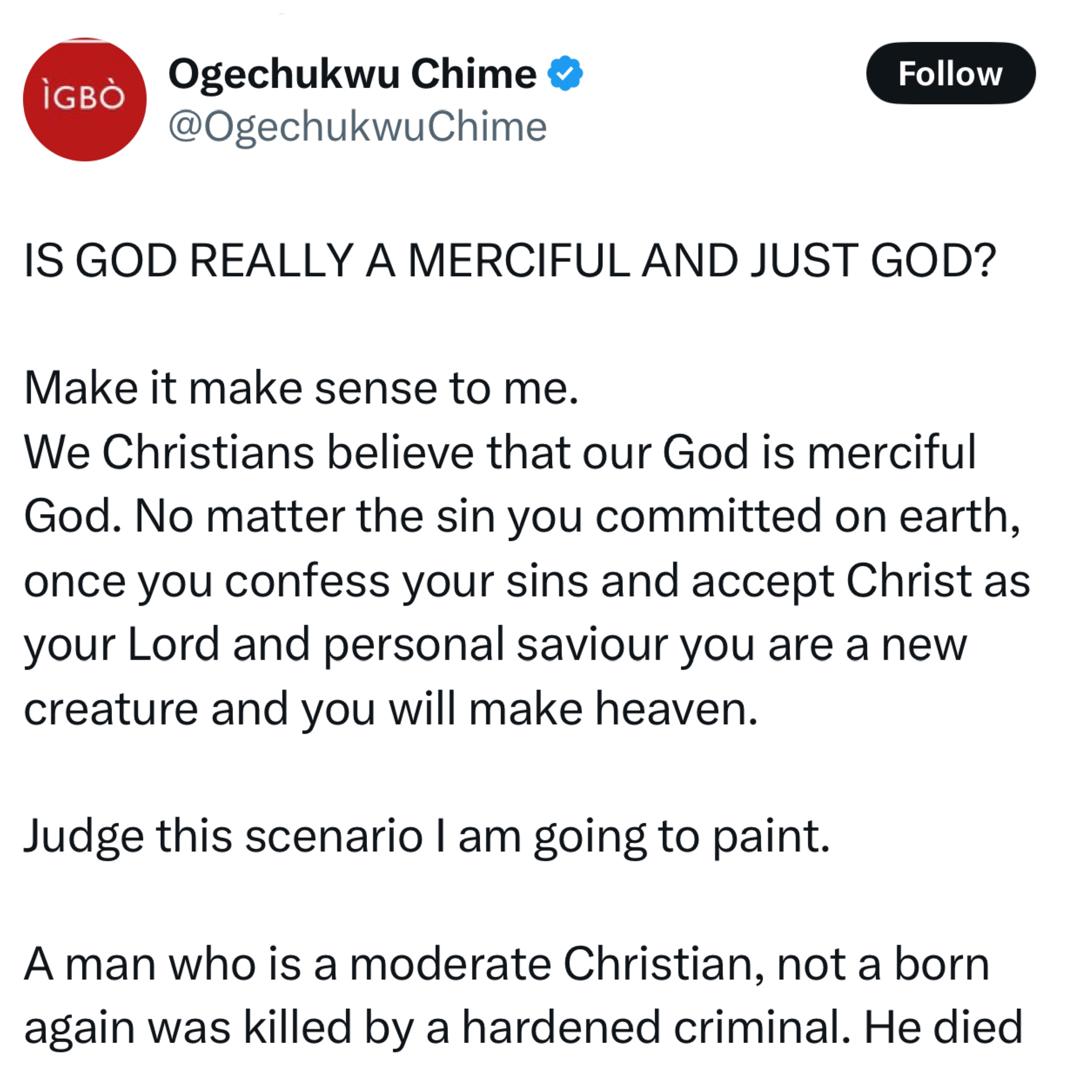Visit the @OgechukwuChime handle link
This screenshot has height=1080, width=1080.
pyautogui.click(x=357, y=127)
